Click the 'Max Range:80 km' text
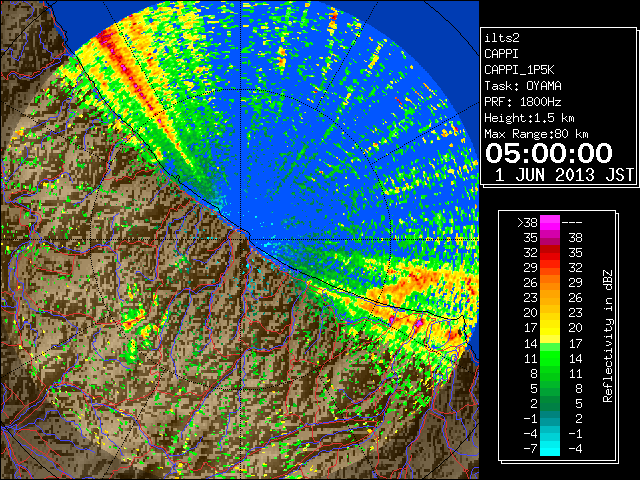The height and width of the screenshot is (480, 640). [536, 134]
